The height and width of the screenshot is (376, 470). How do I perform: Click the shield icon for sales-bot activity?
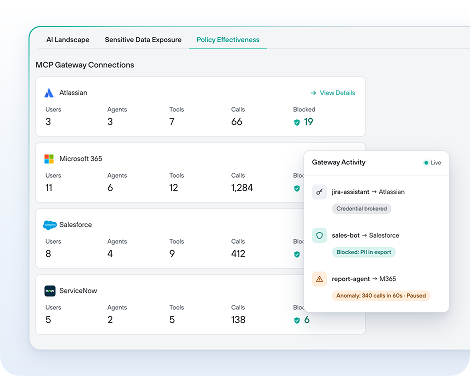pos(319,236)
